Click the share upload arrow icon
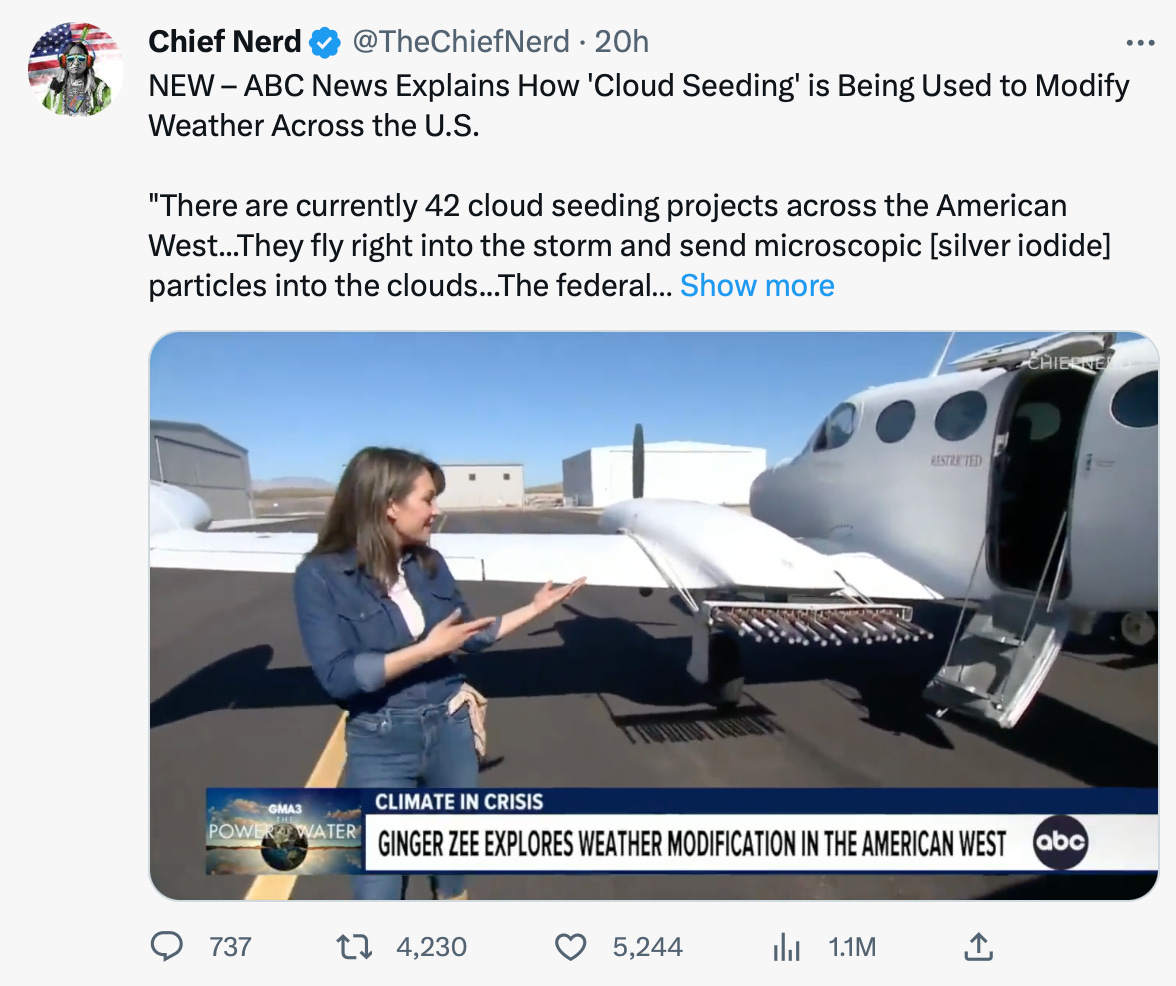The width and height of the screenshot is (1176, 986). pos(977,946)
